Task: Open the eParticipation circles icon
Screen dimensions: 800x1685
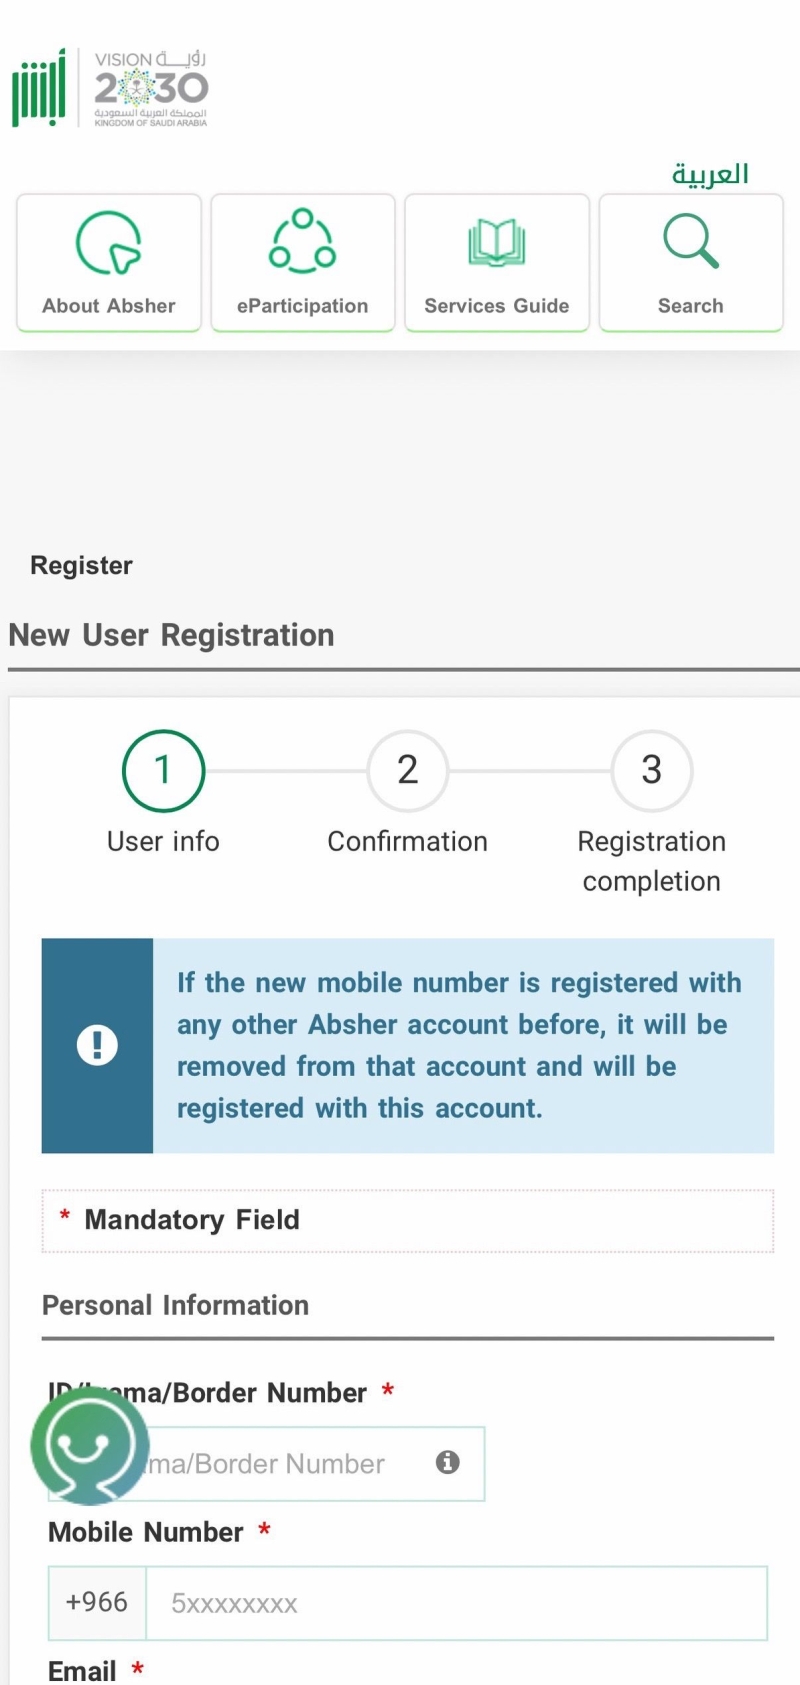Action: tap(302, 241)
